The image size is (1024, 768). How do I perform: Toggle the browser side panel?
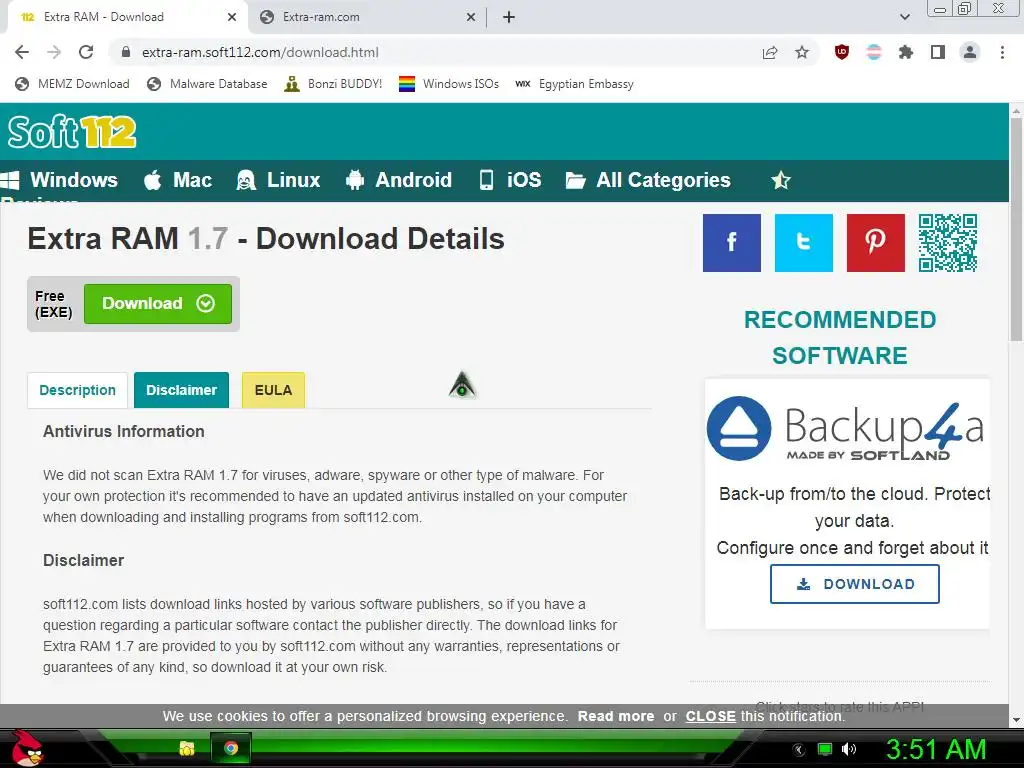click(x=938, y=52)
